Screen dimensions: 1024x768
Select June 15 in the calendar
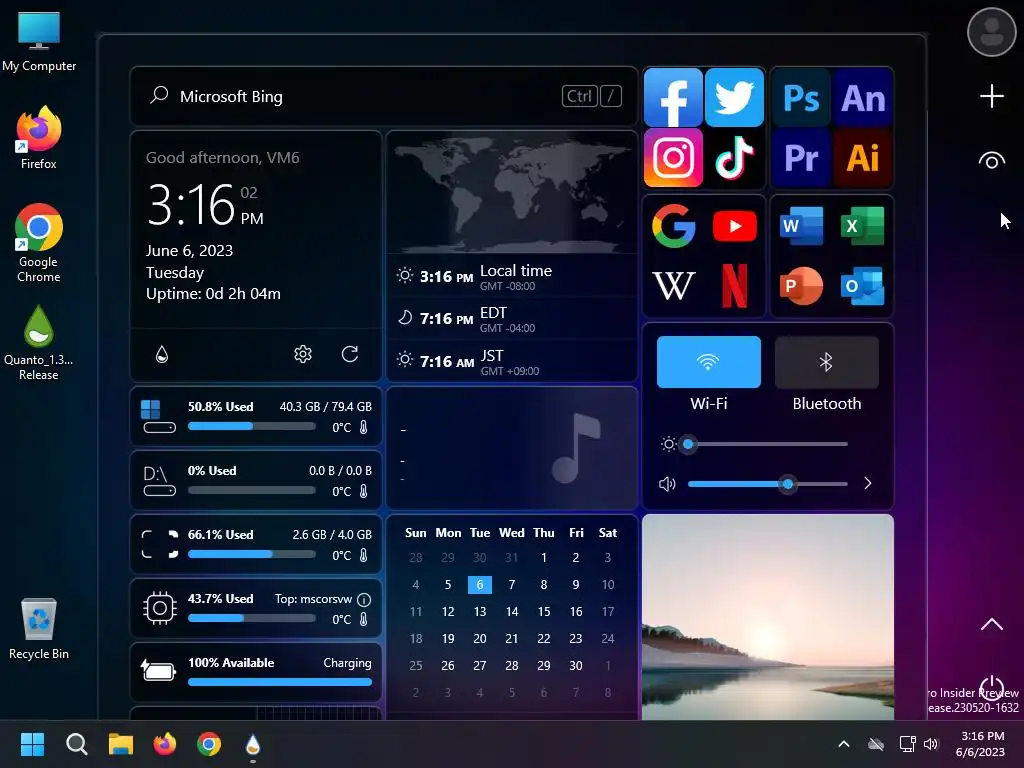pyautogui.click(x=543, y=611)
